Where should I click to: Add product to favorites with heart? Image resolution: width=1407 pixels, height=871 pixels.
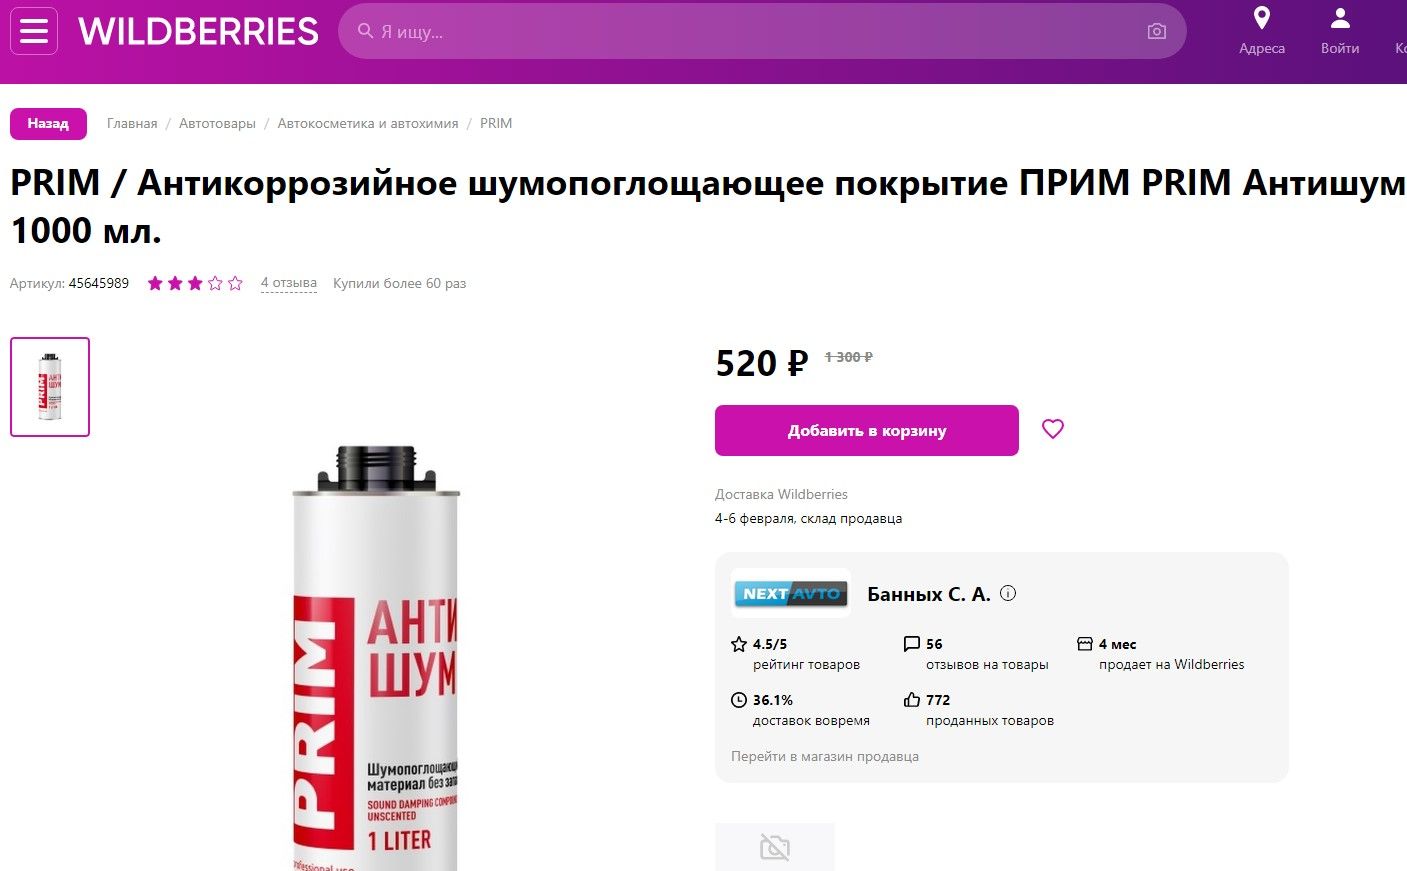[x=1053, y=429]
